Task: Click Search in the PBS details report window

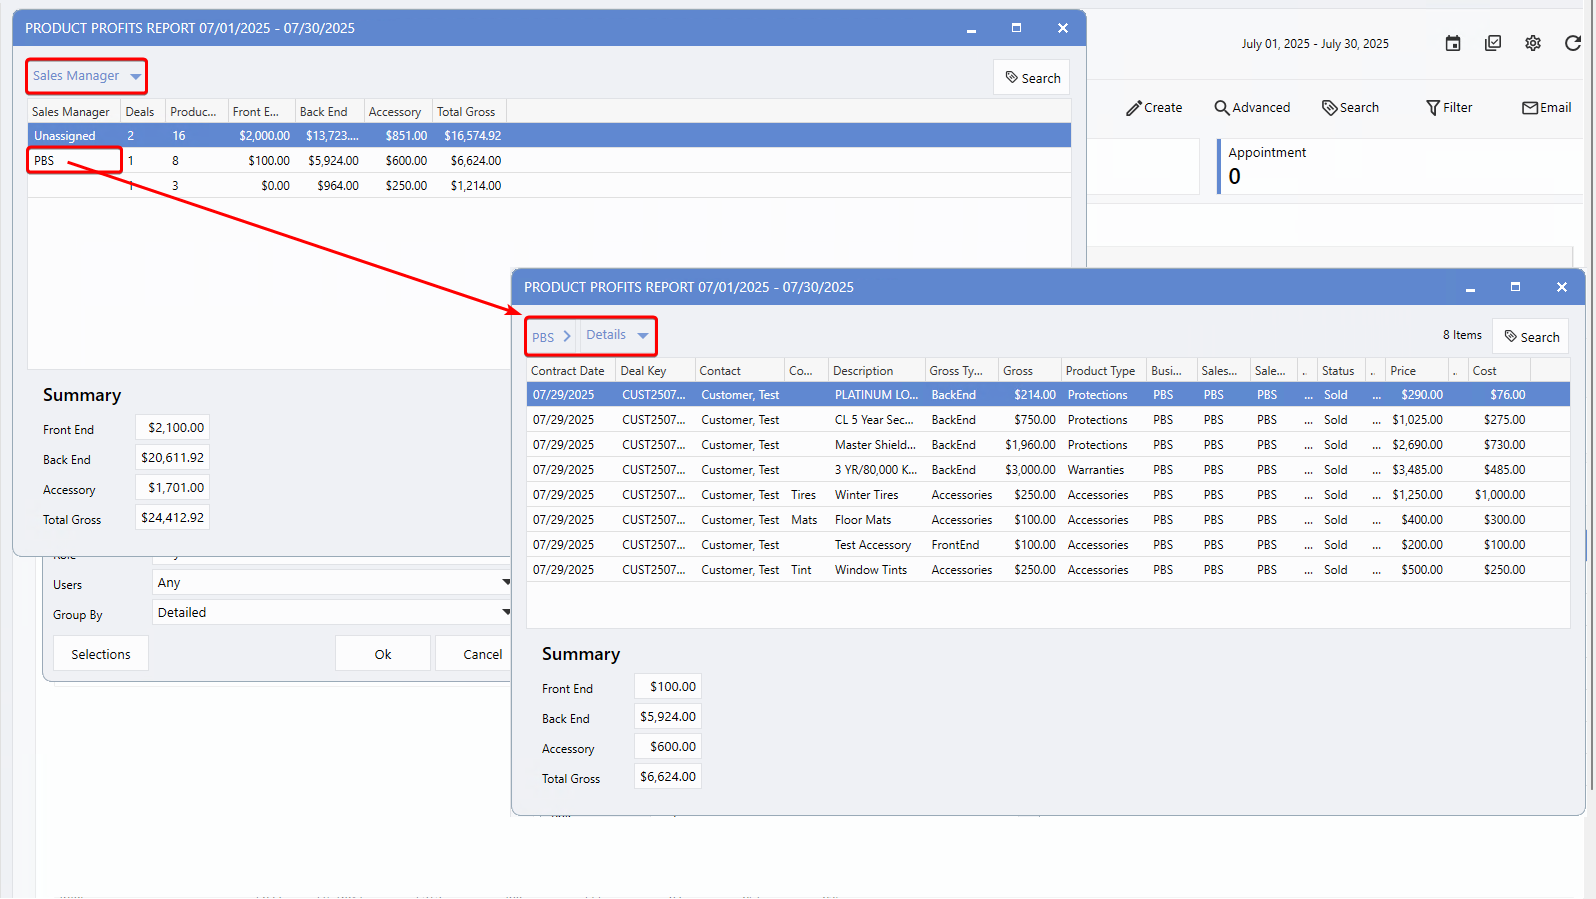Action: point(1531,337)
